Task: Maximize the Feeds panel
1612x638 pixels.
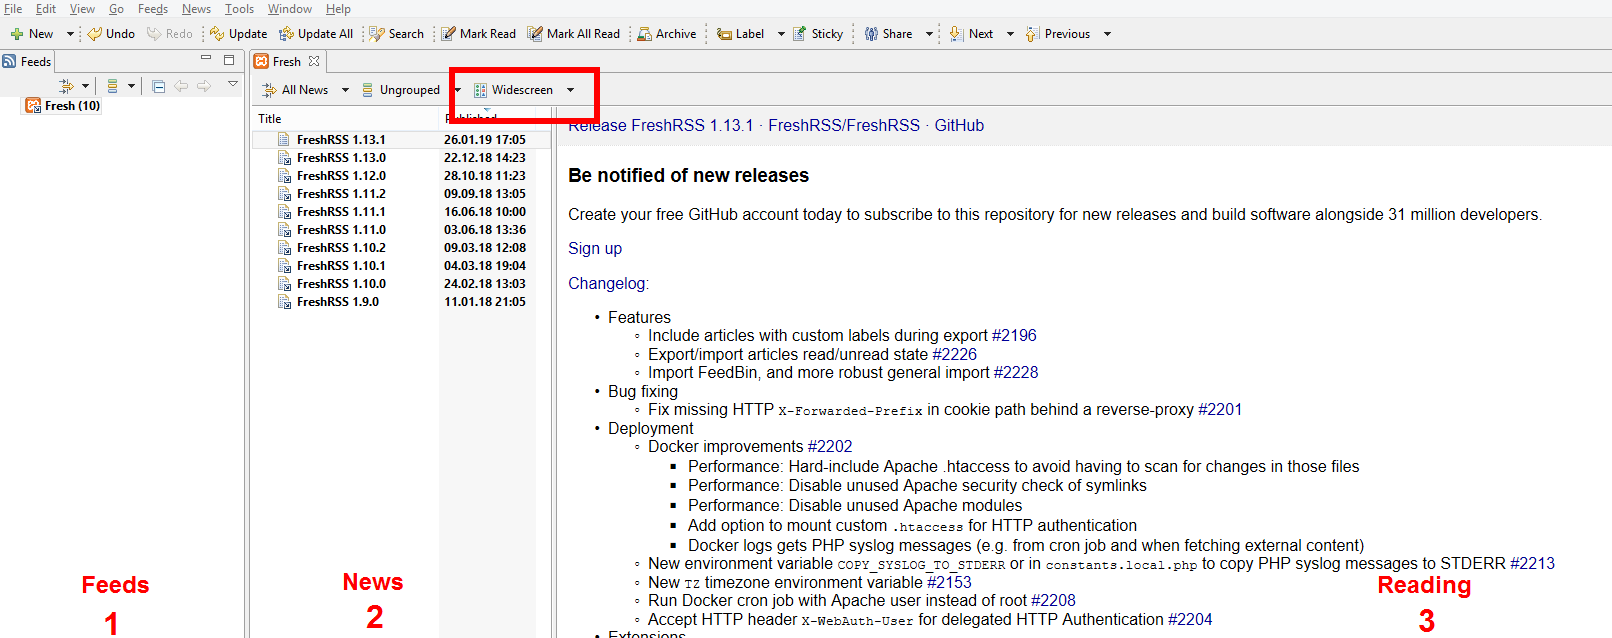Action: pos(229,60)
